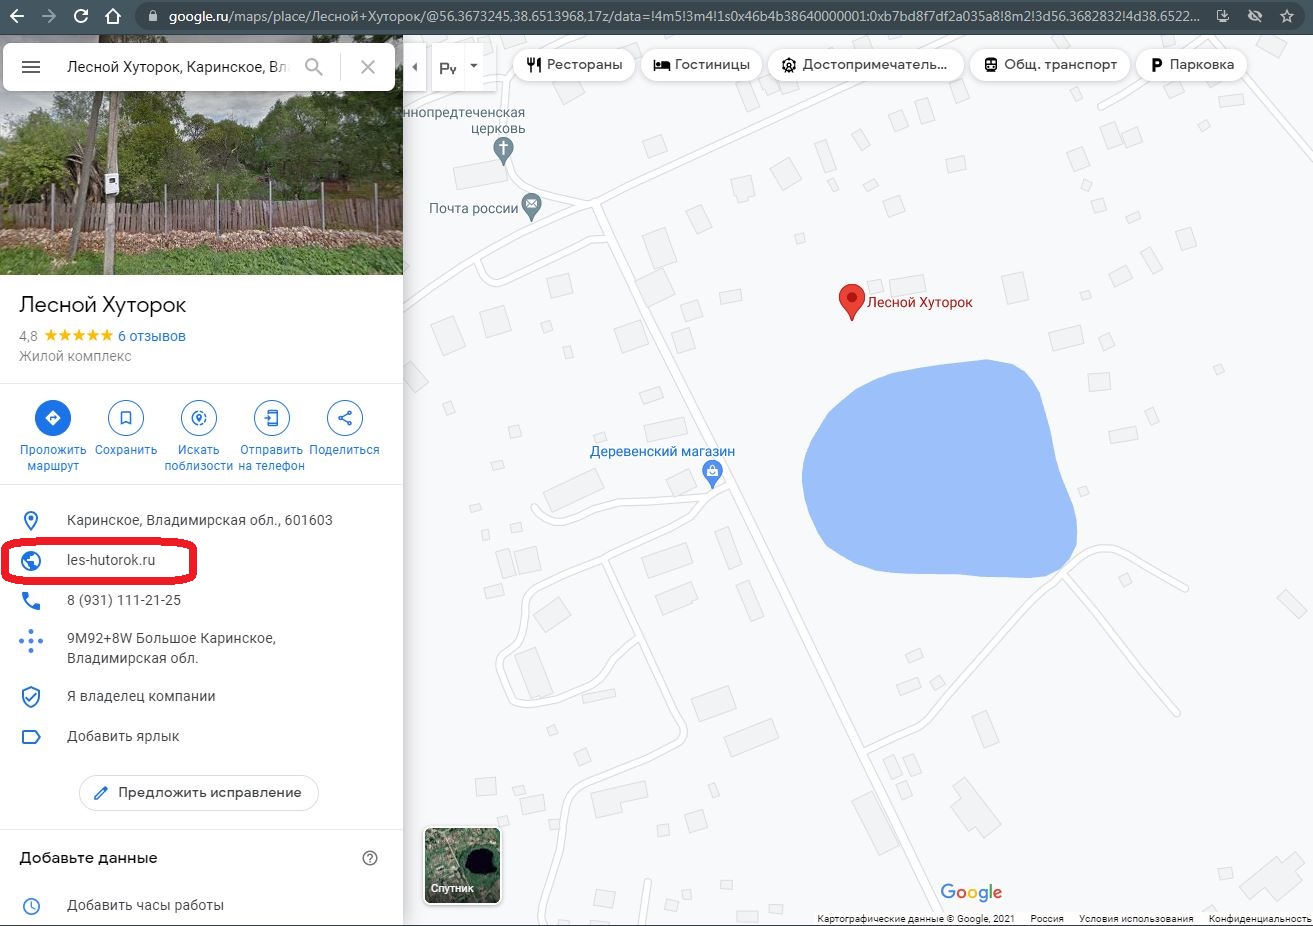Click the shield owner verification icon

(31, 696)
